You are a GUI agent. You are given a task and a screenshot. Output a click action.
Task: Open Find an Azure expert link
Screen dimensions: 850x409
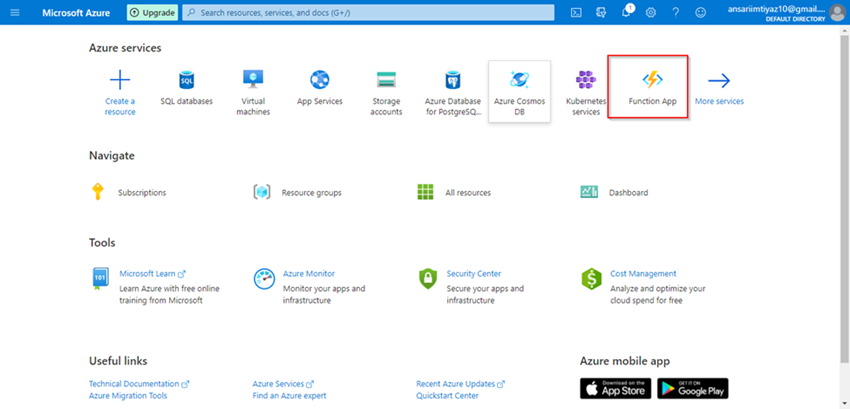click(x=289, y=395)
